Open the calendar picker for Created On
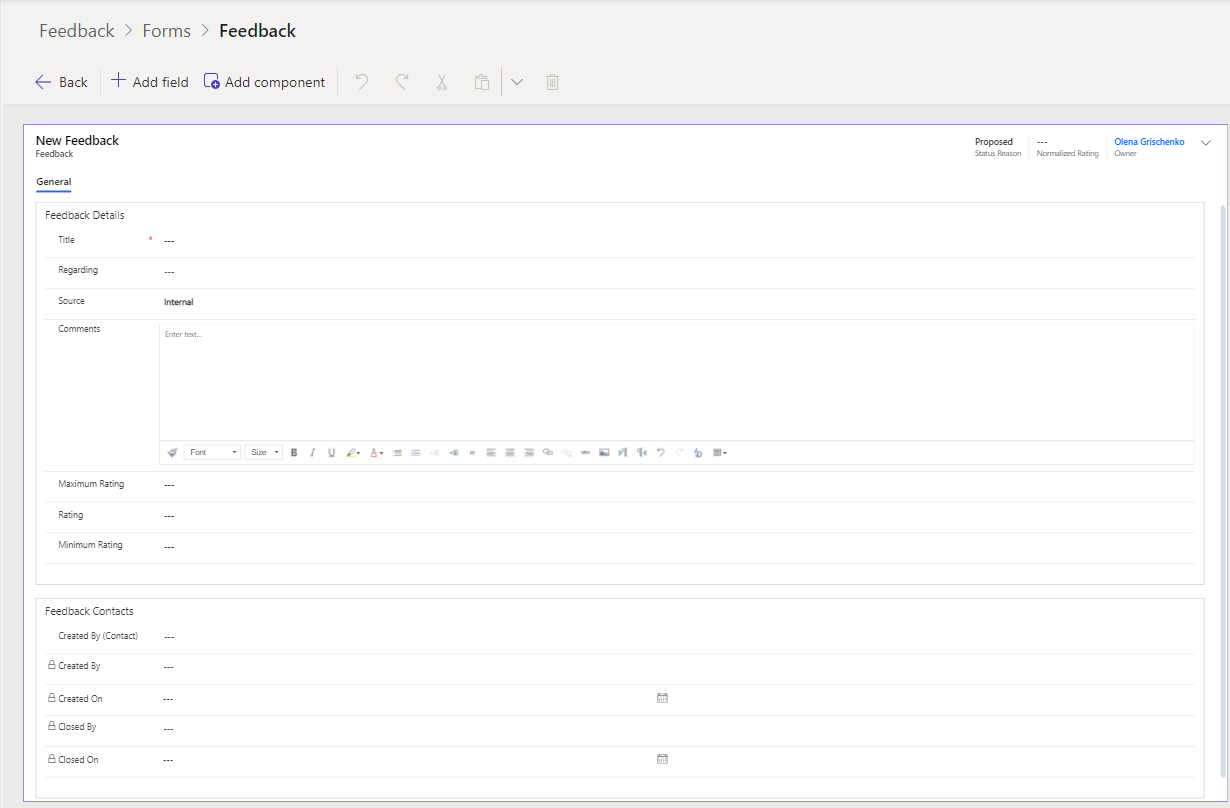This screenshot has width=1230, height=808. coord(662,698)
